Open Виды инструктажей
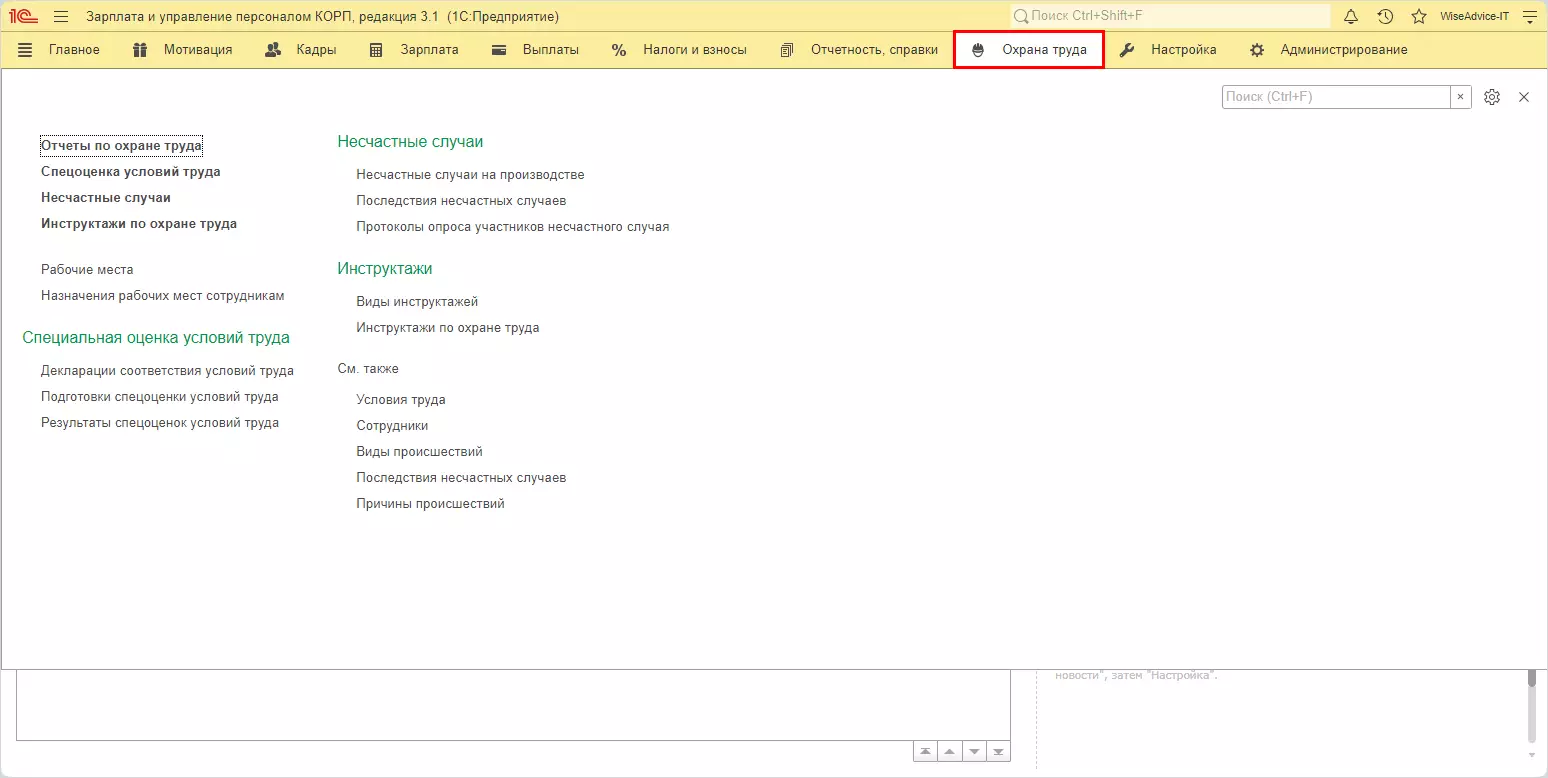This screenshot has height=778, width=1548. tap(417, 302)
